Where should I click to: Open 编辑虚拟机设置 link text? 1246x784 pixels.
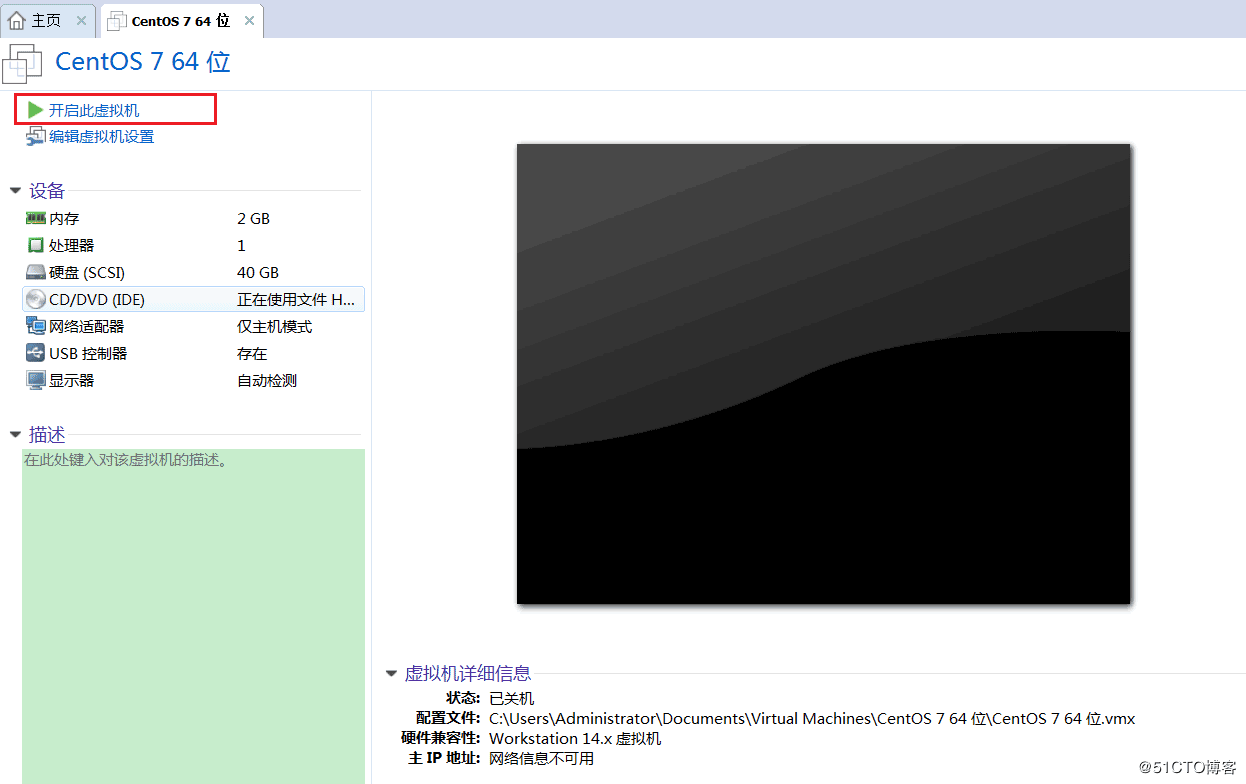click(102, 137)
